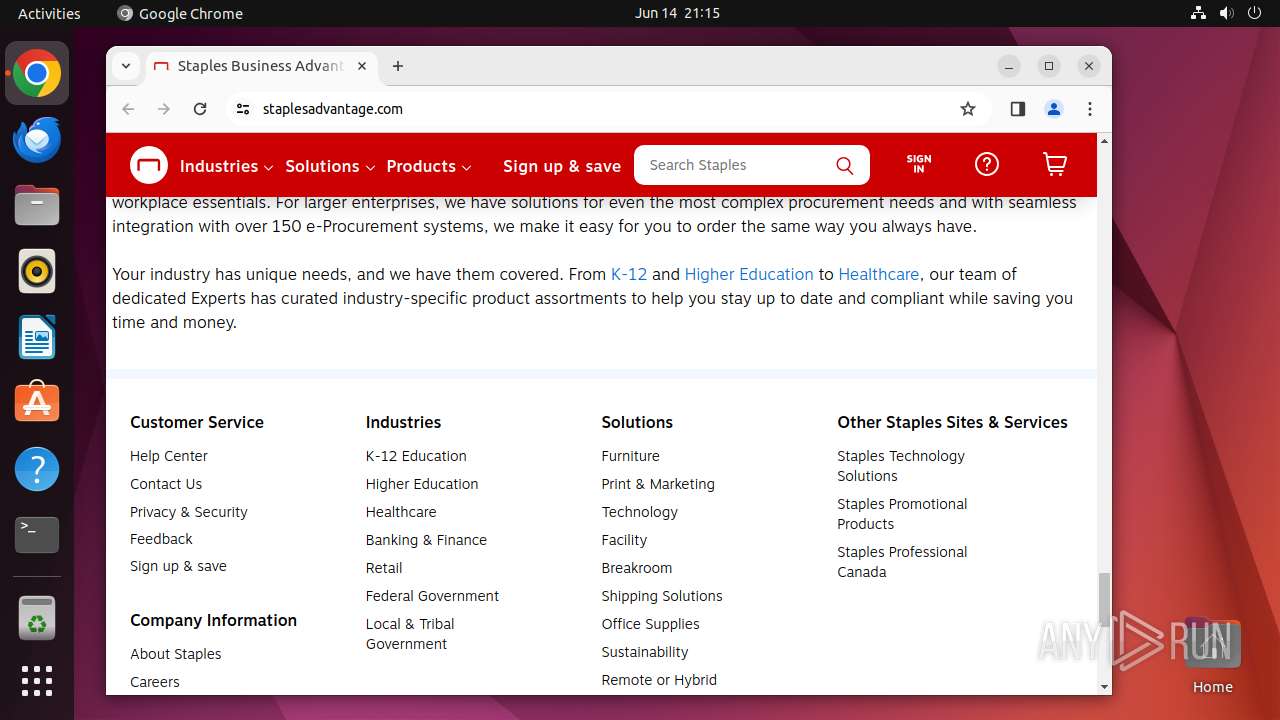This screenshot has height=720, width=1280.
Task: Open the help question mark icon
Action: [x=987, y=165]
